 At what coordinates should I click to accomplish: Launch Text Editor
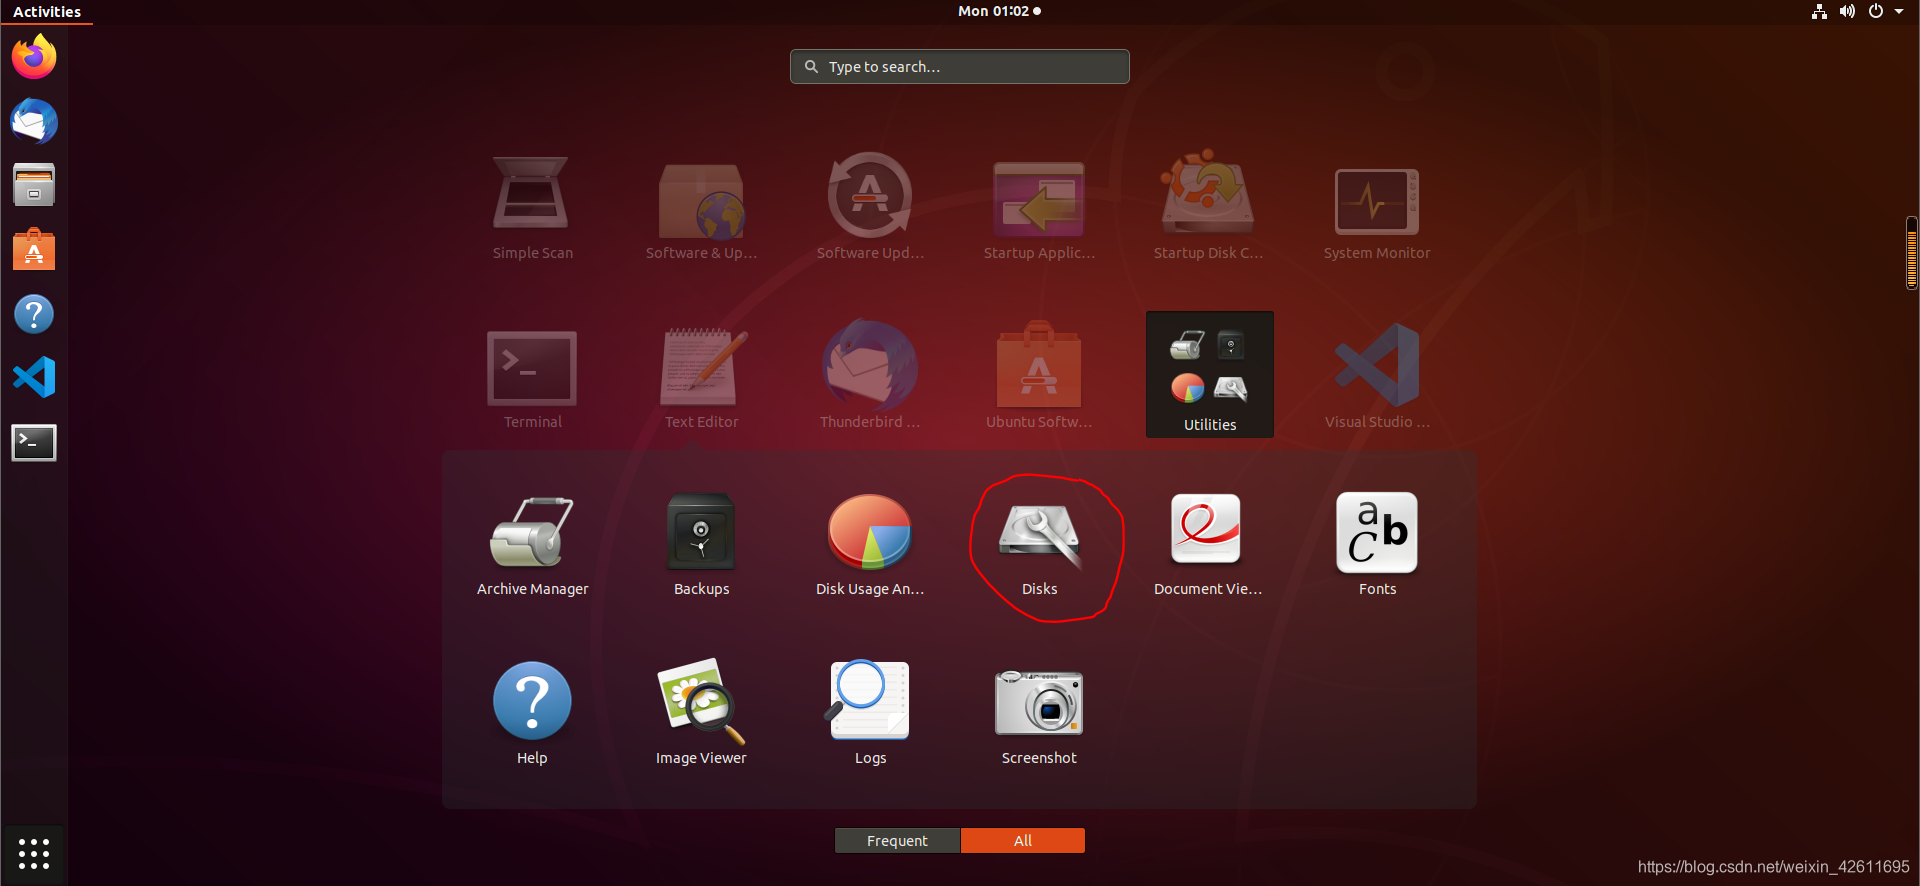pyautogui.click(x=701, y=378)
